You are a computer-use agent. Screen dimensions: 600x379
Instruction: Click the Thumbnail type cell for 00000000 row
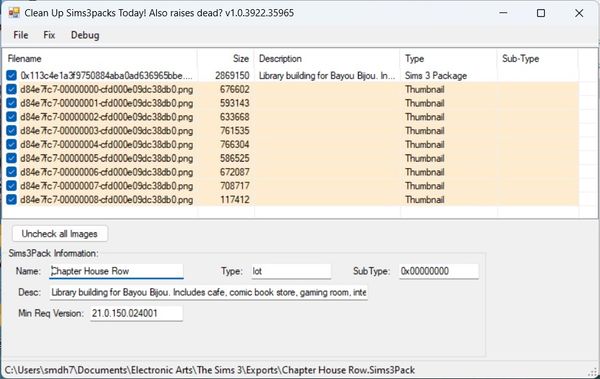425,89
